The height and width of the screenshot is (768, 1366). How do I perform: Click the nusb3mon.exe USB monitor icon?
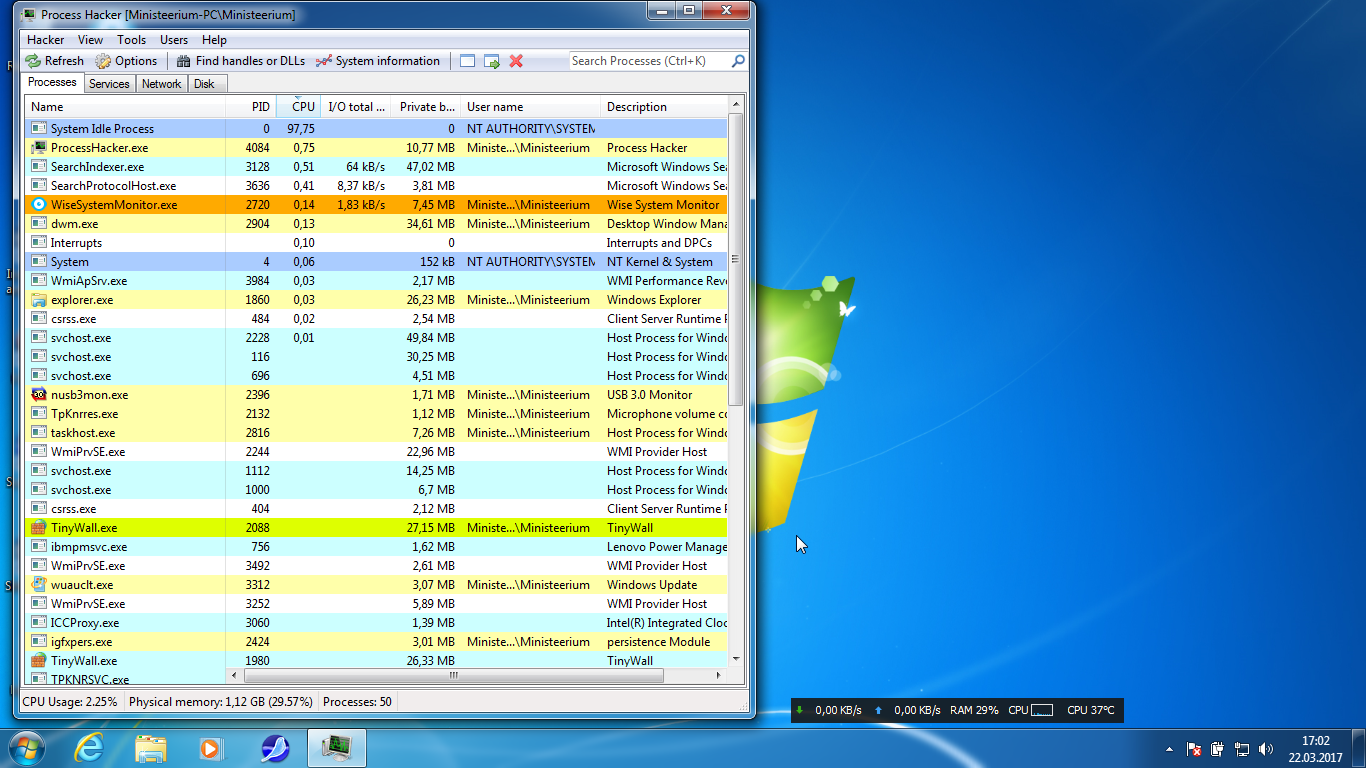(39, 395)
